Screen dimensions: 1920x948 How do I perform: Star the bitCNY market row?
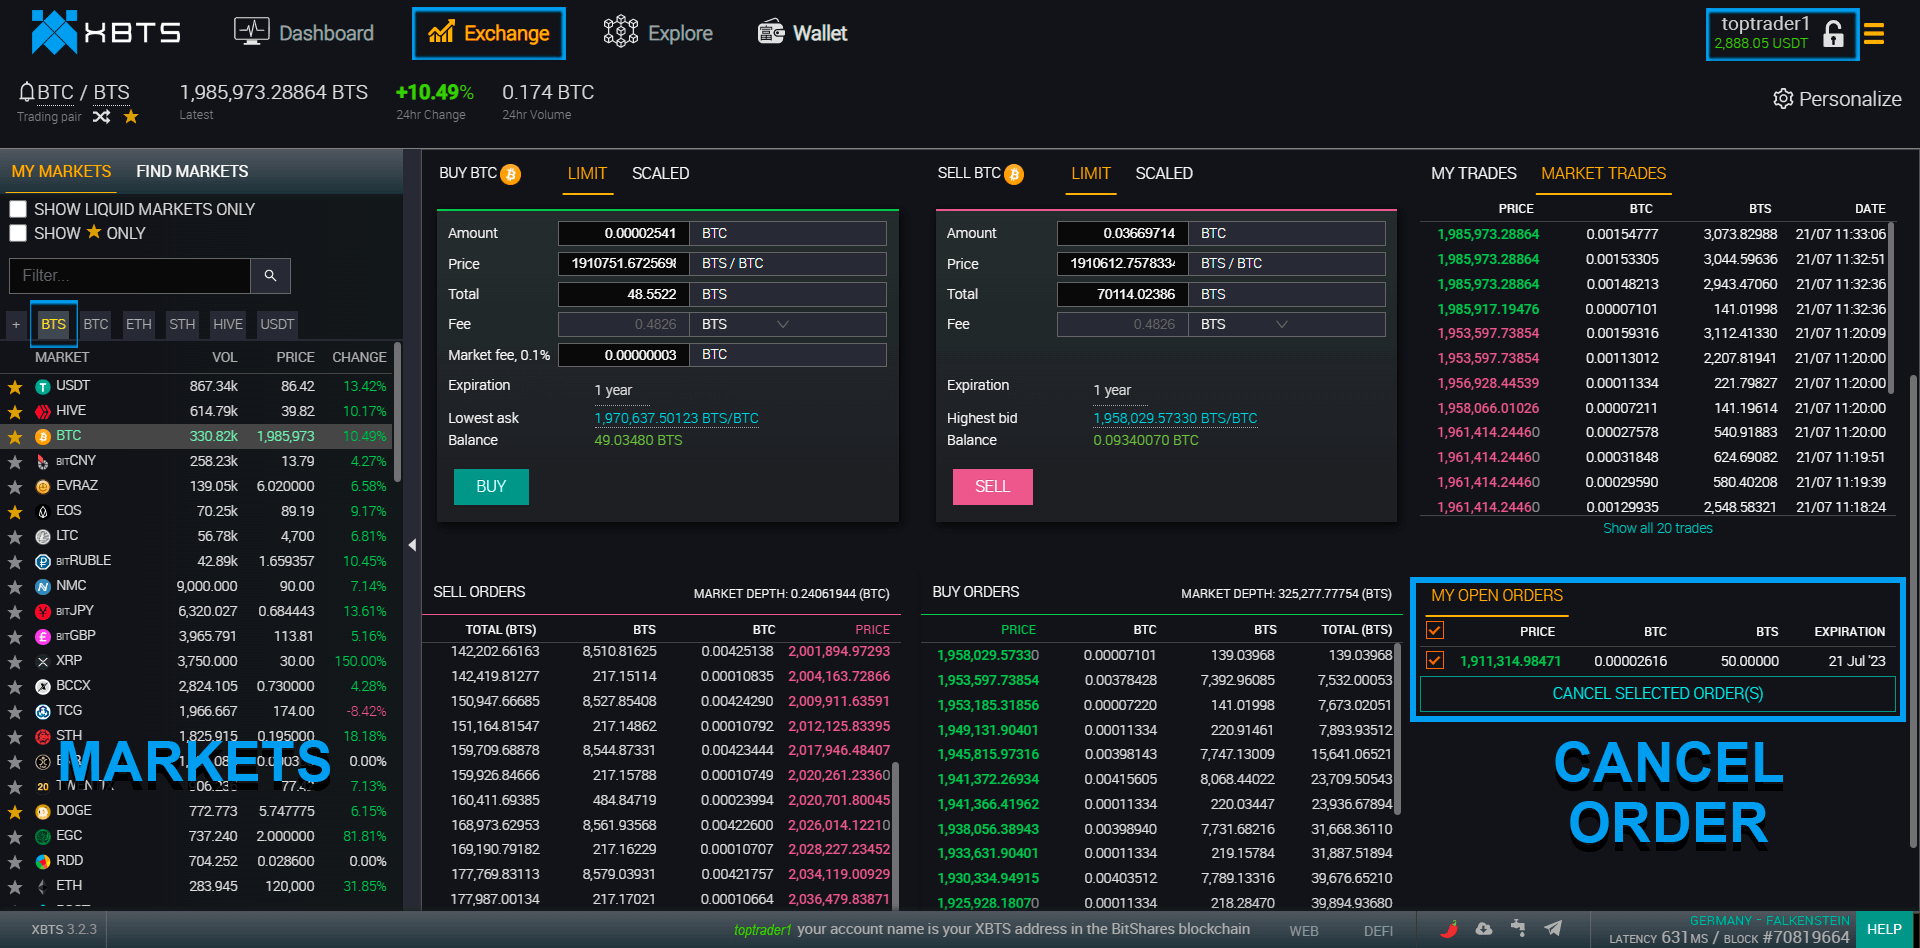point(15,462)
